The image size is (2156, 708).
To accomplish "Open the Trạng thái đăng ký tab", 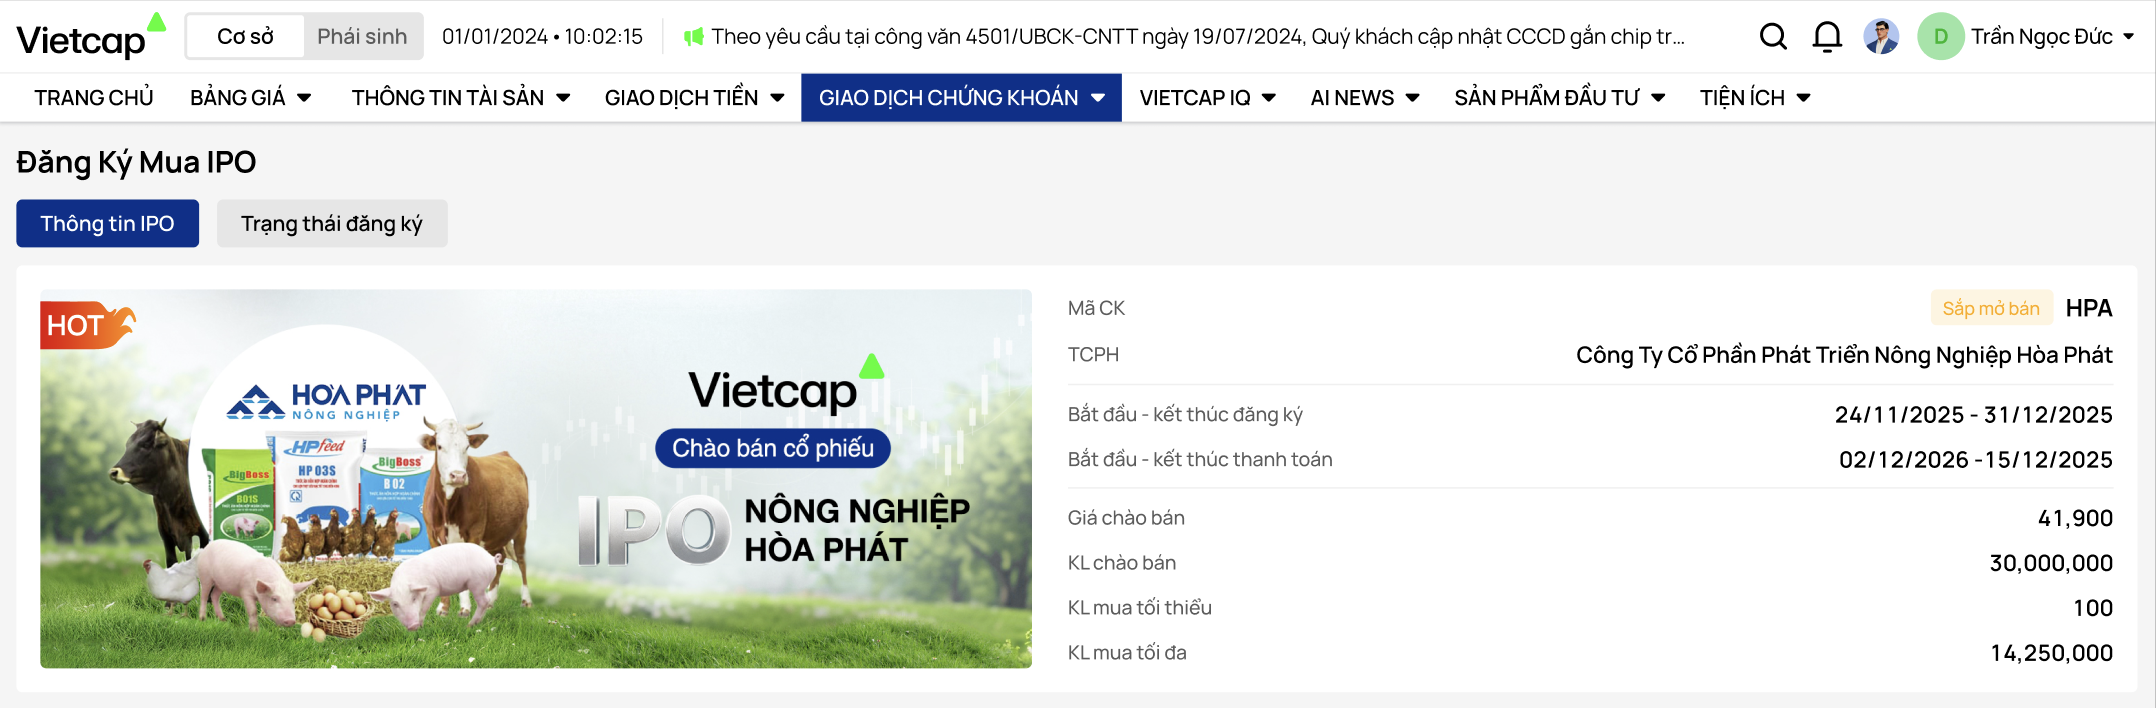I will 331,223.
